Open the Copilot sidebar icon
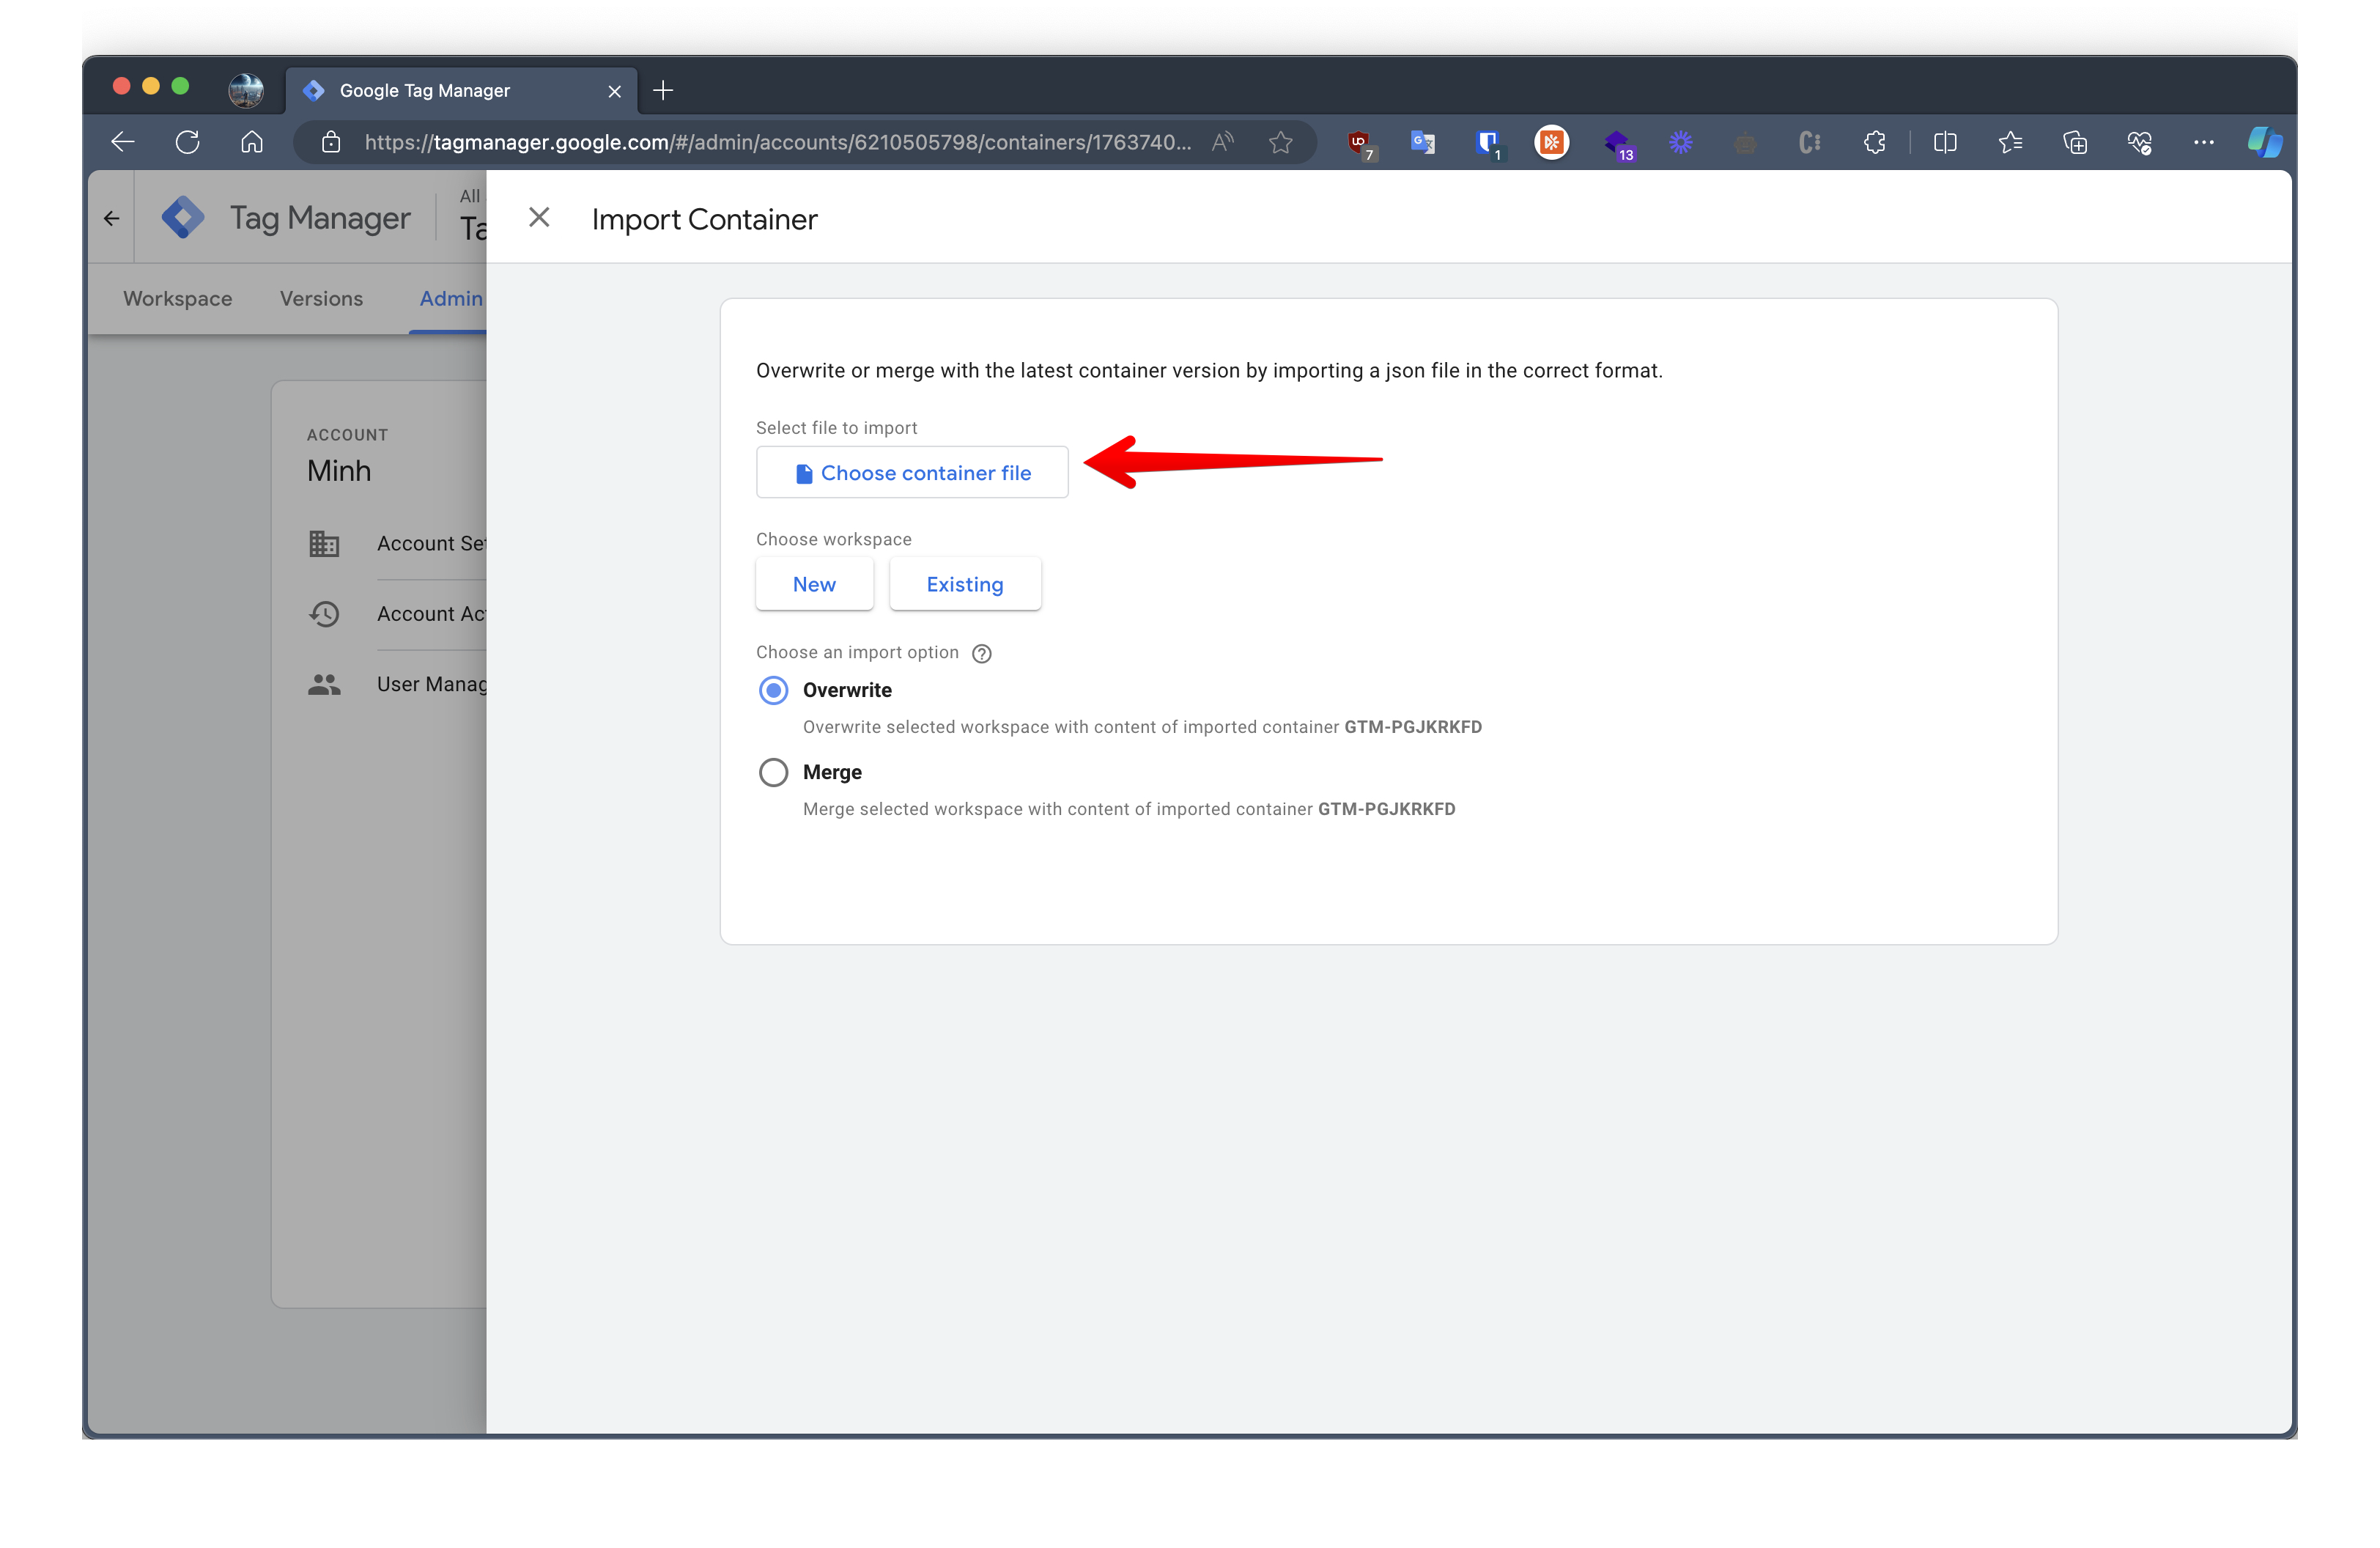 point(2264,143)
